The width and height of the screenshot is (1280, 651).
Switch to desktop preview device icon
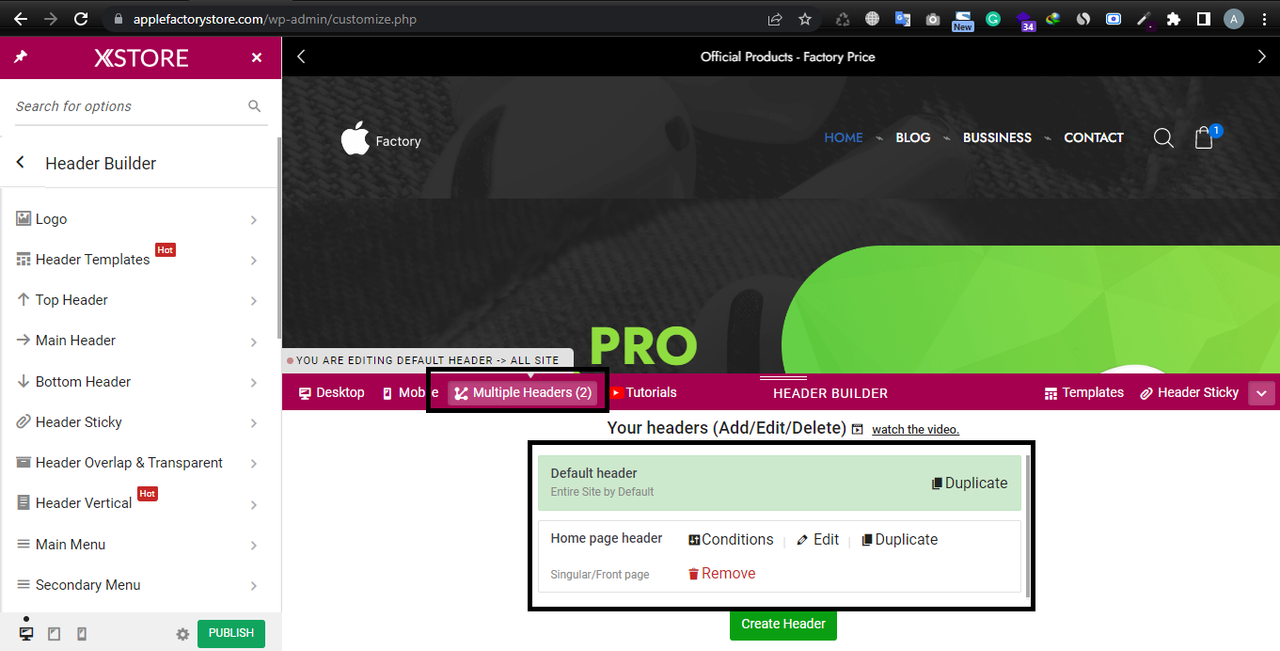tap(26, 634)
